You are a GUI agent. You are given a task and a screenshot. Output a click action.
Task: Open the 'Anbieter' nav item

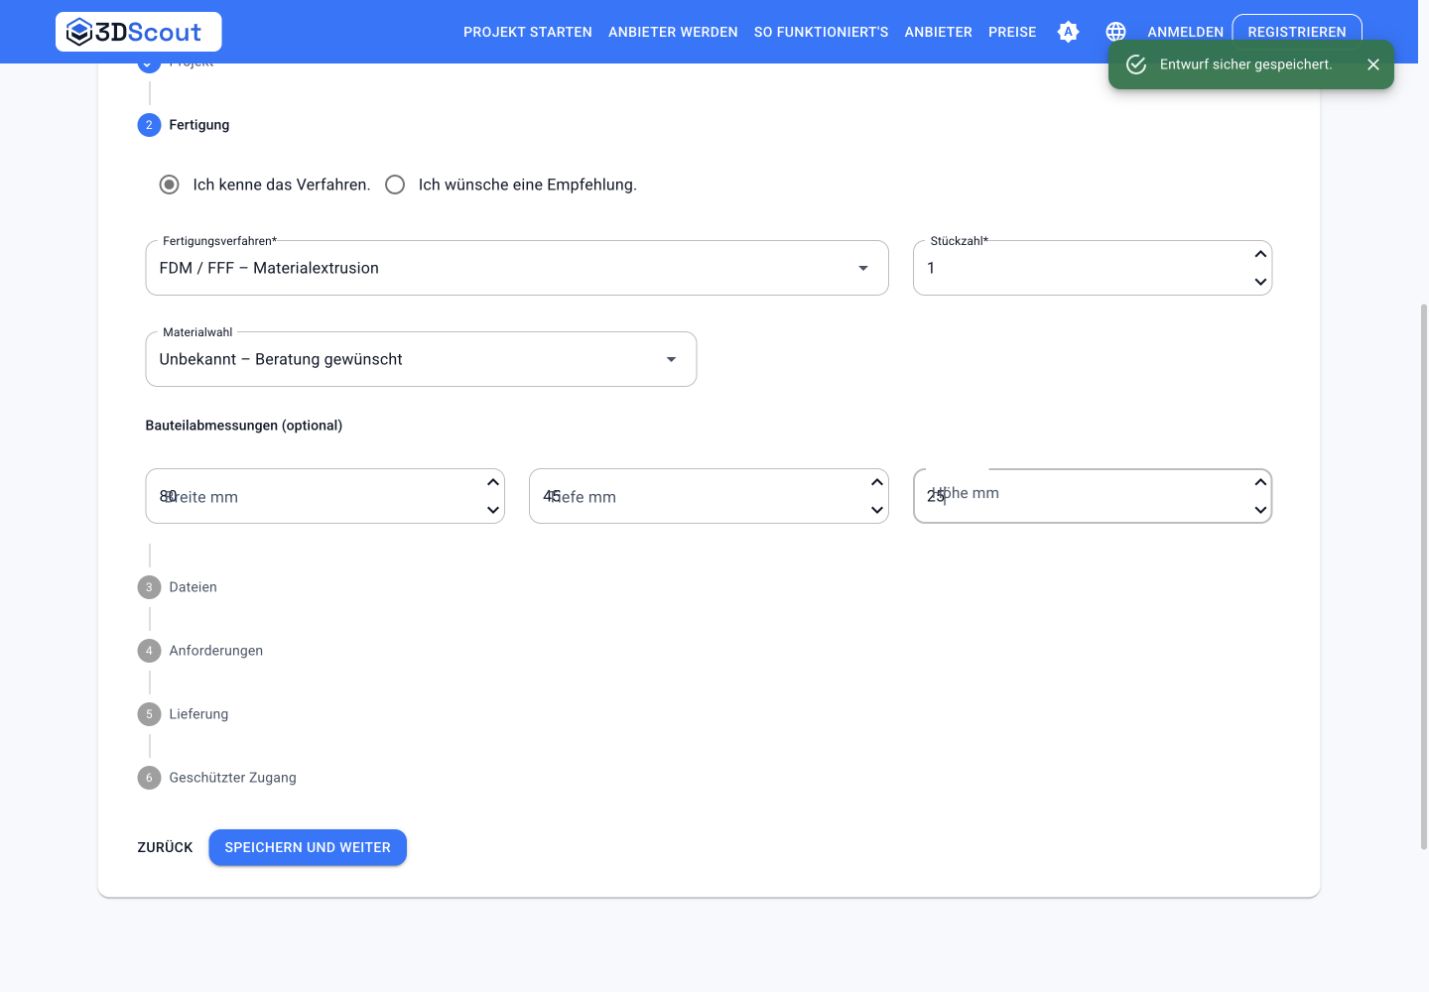(938, 32)
